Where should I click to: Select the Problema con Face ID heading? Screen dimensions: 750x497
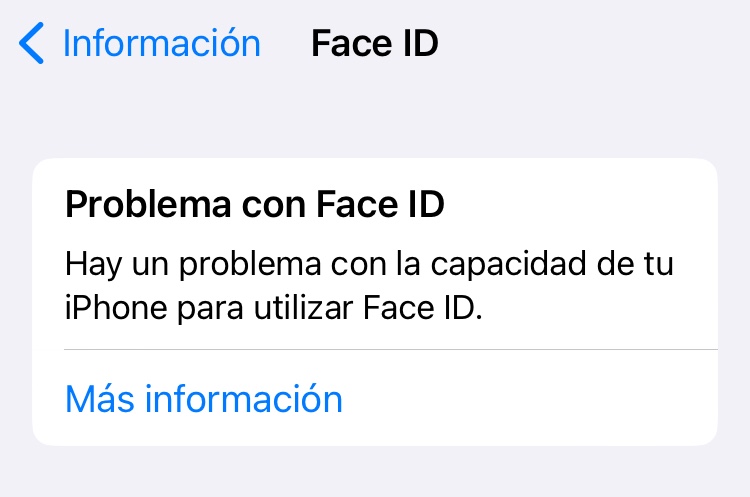[x=254, y=206]
